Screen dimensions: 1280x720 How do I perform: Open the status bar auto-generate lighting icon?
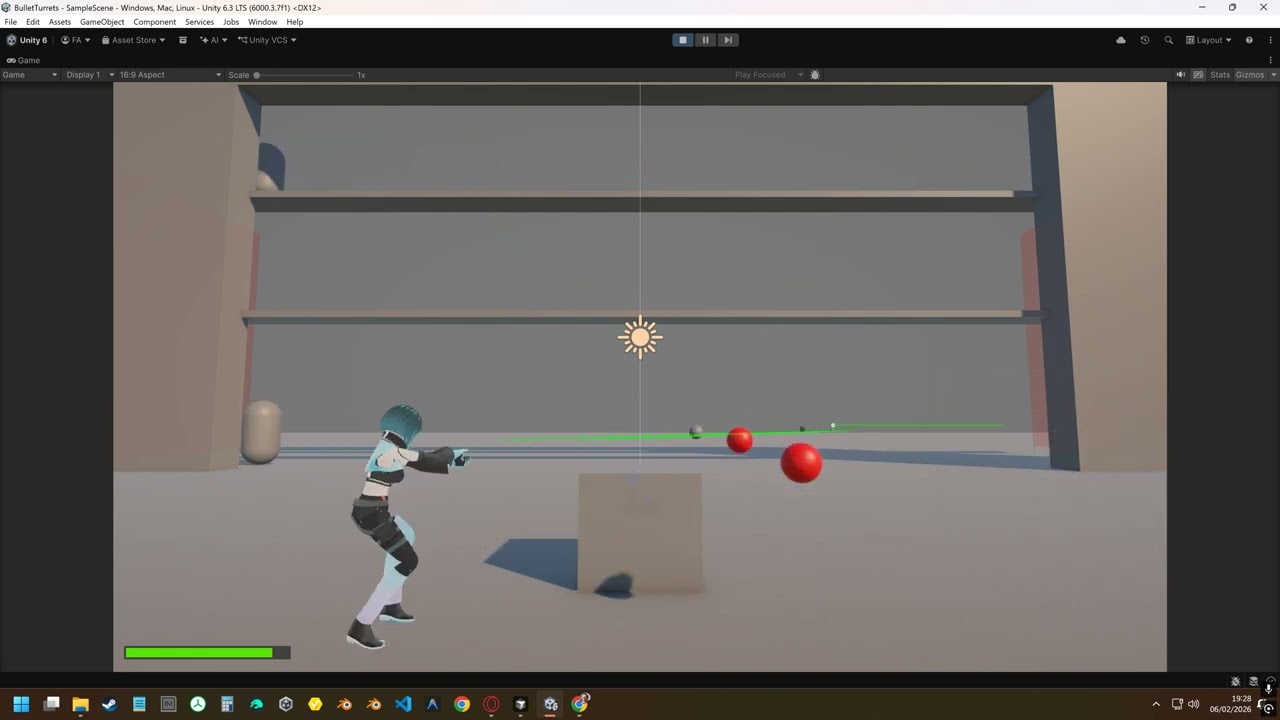click(1236, 681)
